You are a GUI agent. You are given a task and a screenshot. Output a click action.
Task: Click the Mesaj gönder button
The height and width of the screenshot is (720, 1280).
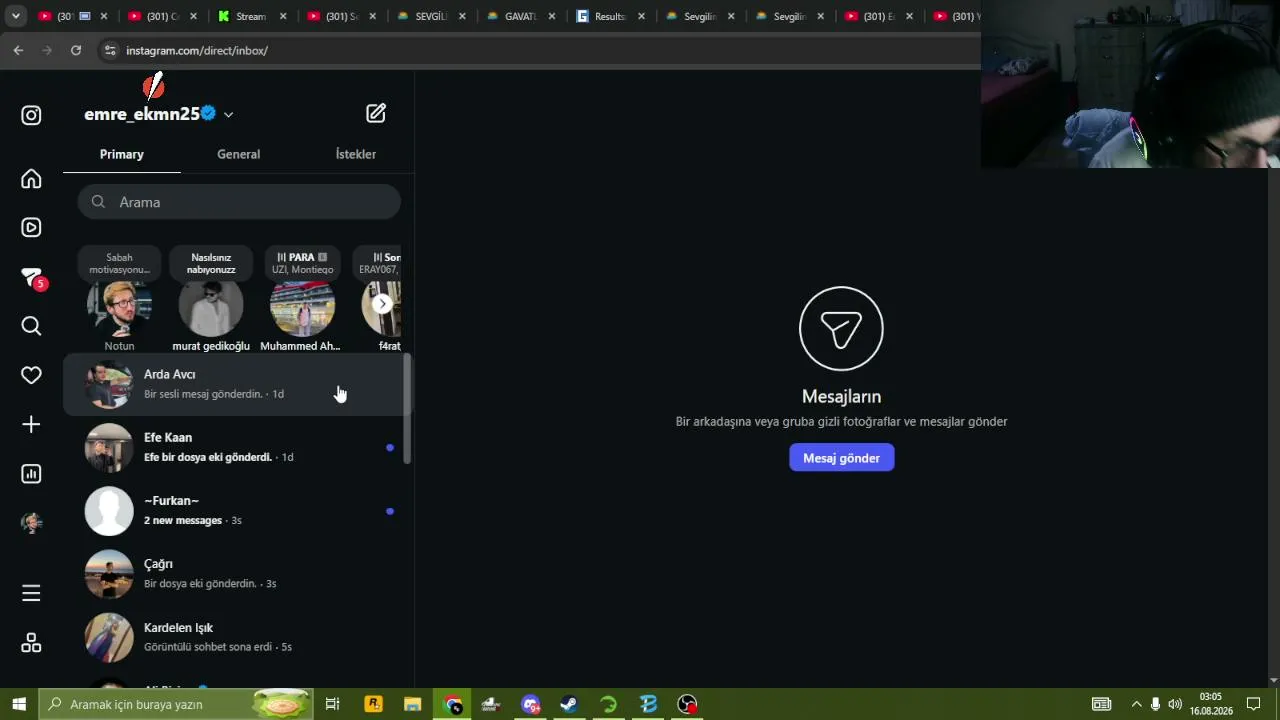842,458
